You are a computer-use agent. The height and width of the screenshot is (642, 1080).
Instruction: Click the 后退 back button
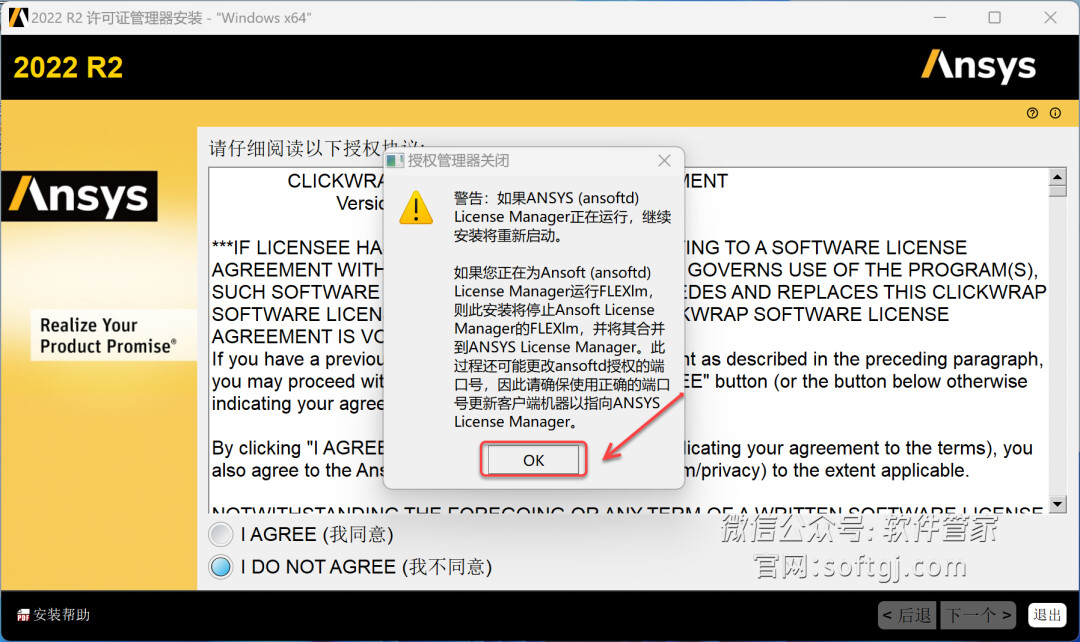[x=906, y=615]
